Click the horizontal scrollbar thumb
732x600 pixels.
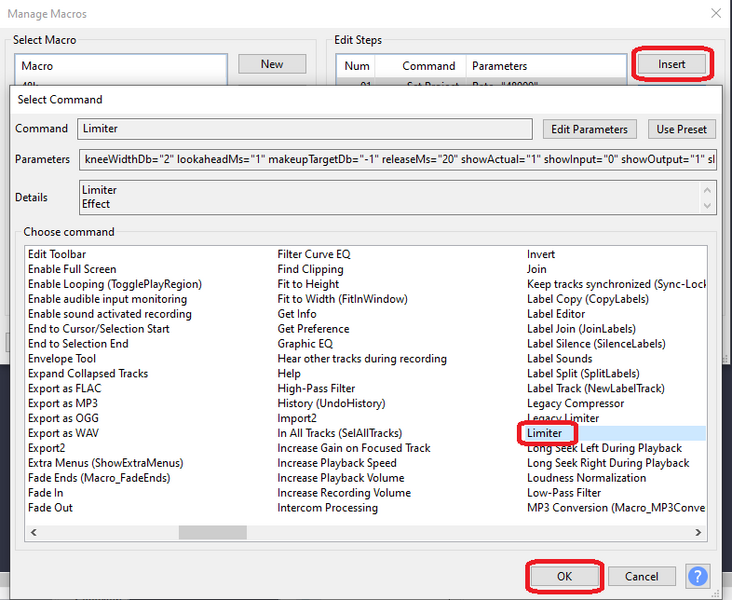pos(212,533)
